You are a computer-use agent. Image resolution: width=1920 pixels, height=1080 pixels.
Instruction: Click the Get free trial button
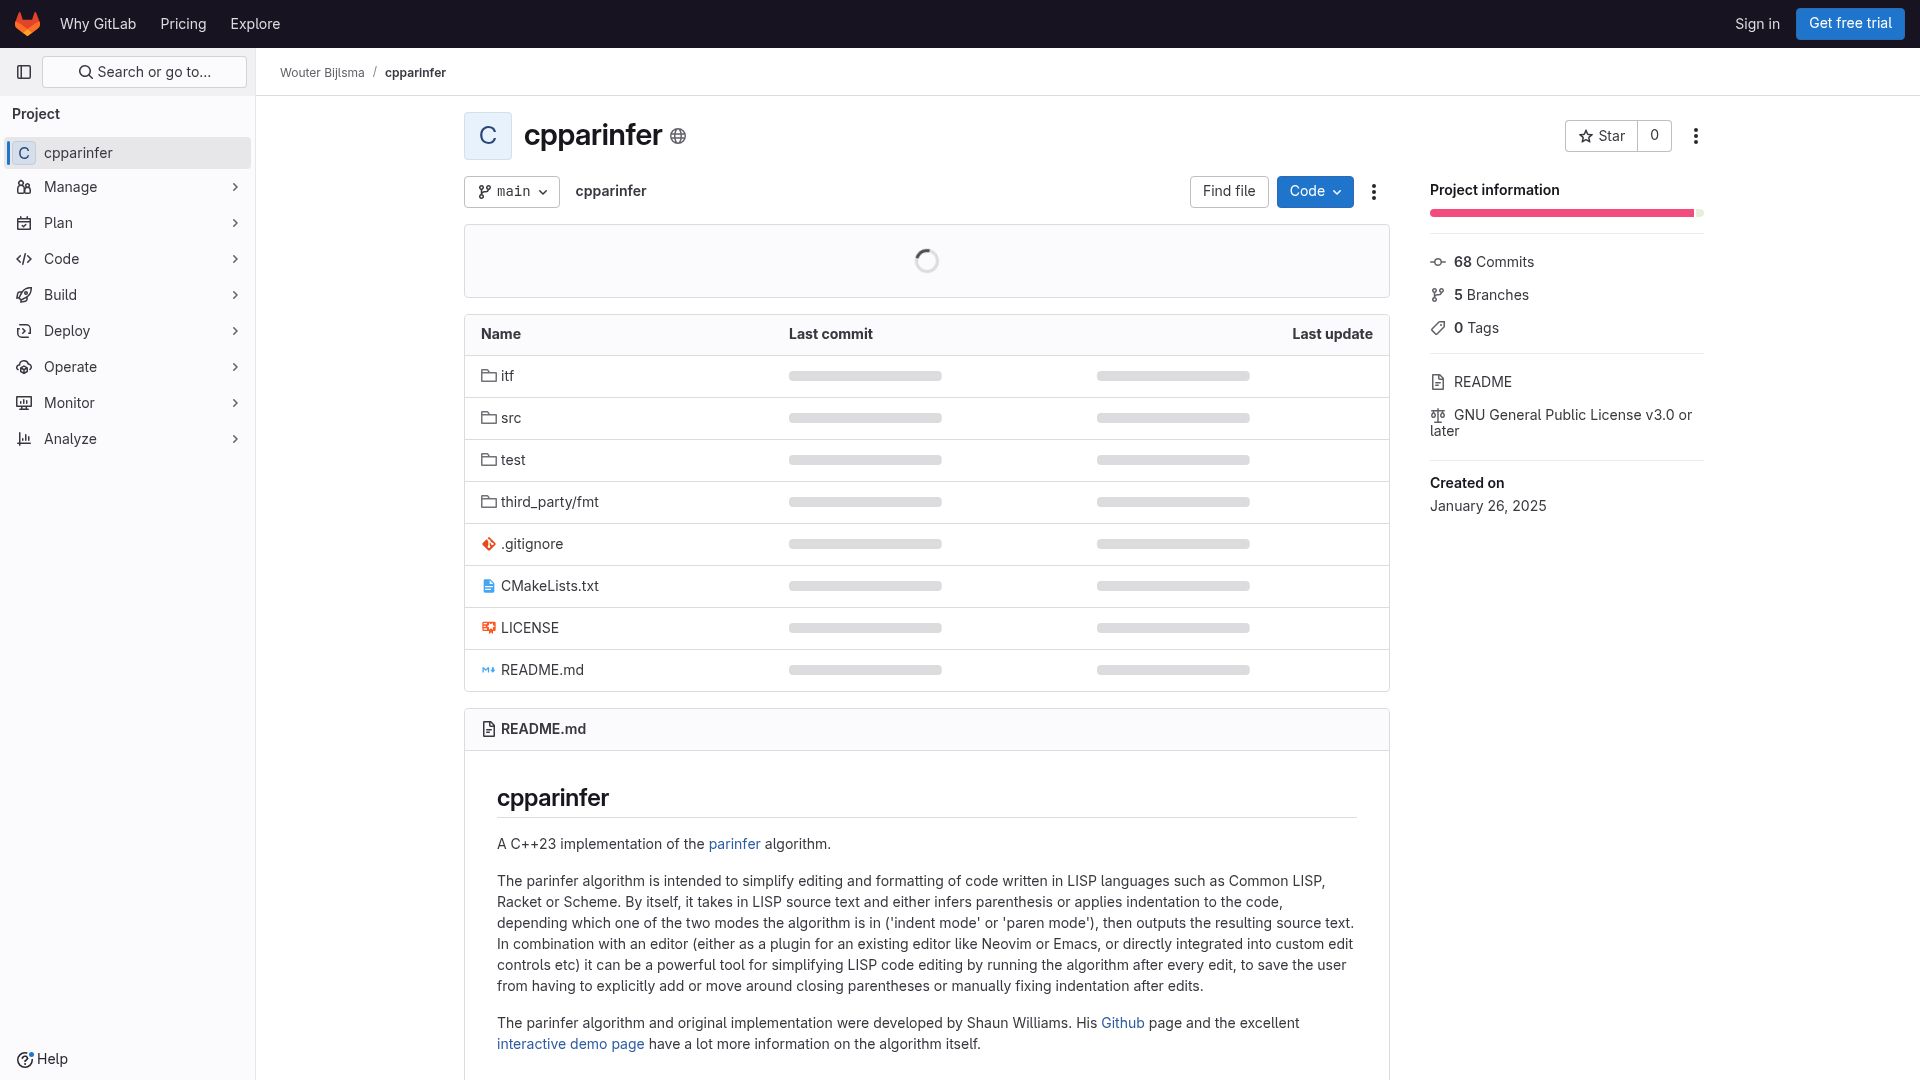coord(1850,23)
